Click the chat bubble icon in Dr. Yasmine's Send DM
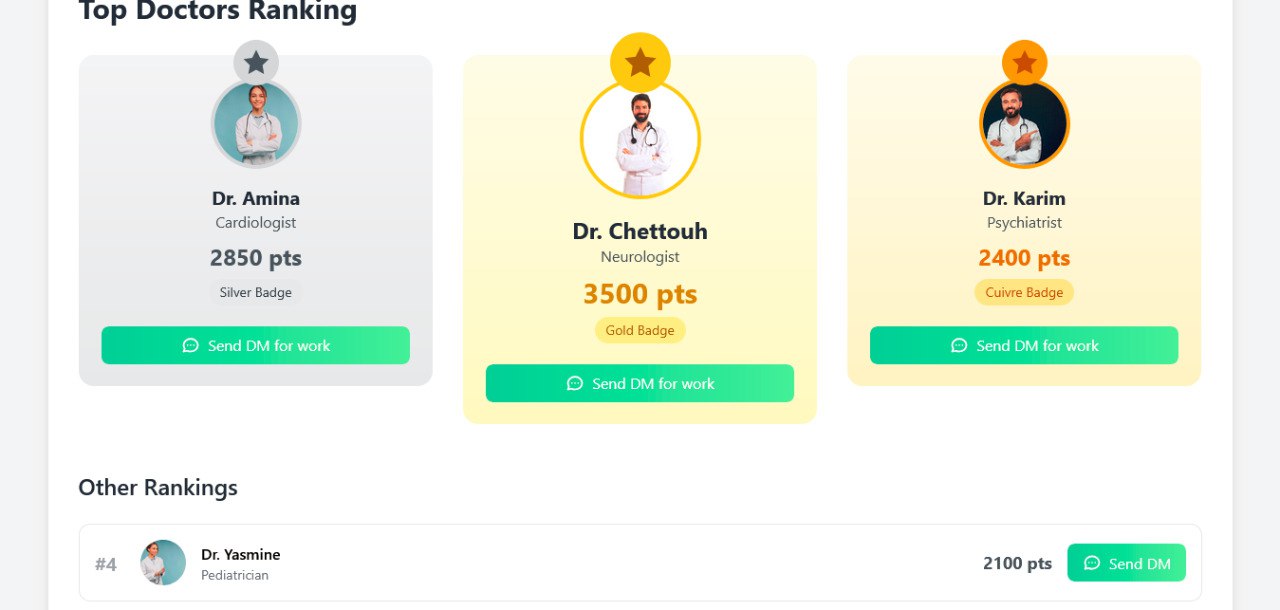This screenshot has height=610, width=1280. click(1093, 562)
